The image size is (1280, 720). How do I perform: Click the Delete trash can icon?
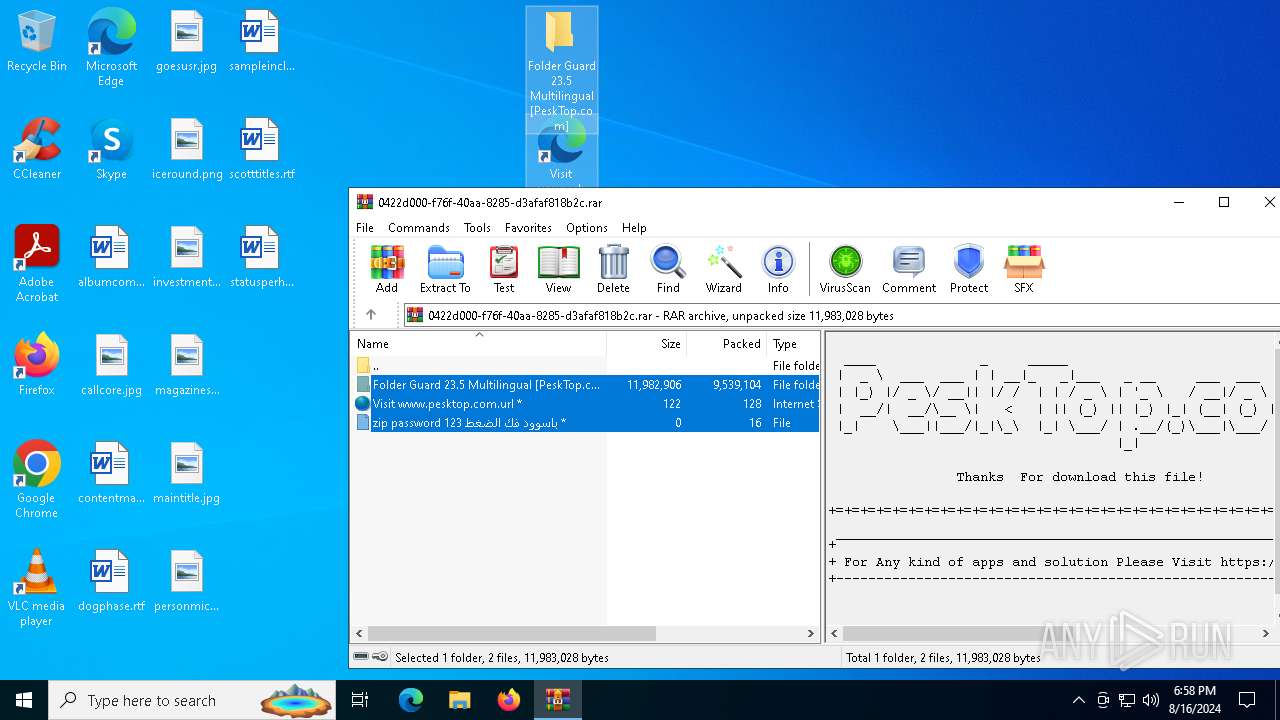point(613,269)
